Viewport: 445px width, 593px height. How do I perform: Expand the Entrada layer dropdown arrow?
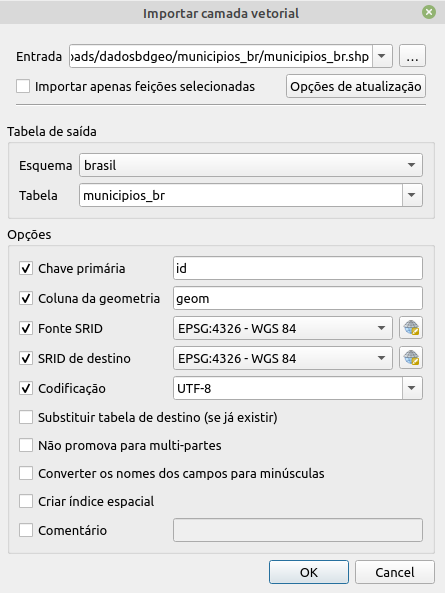point(382,56)
